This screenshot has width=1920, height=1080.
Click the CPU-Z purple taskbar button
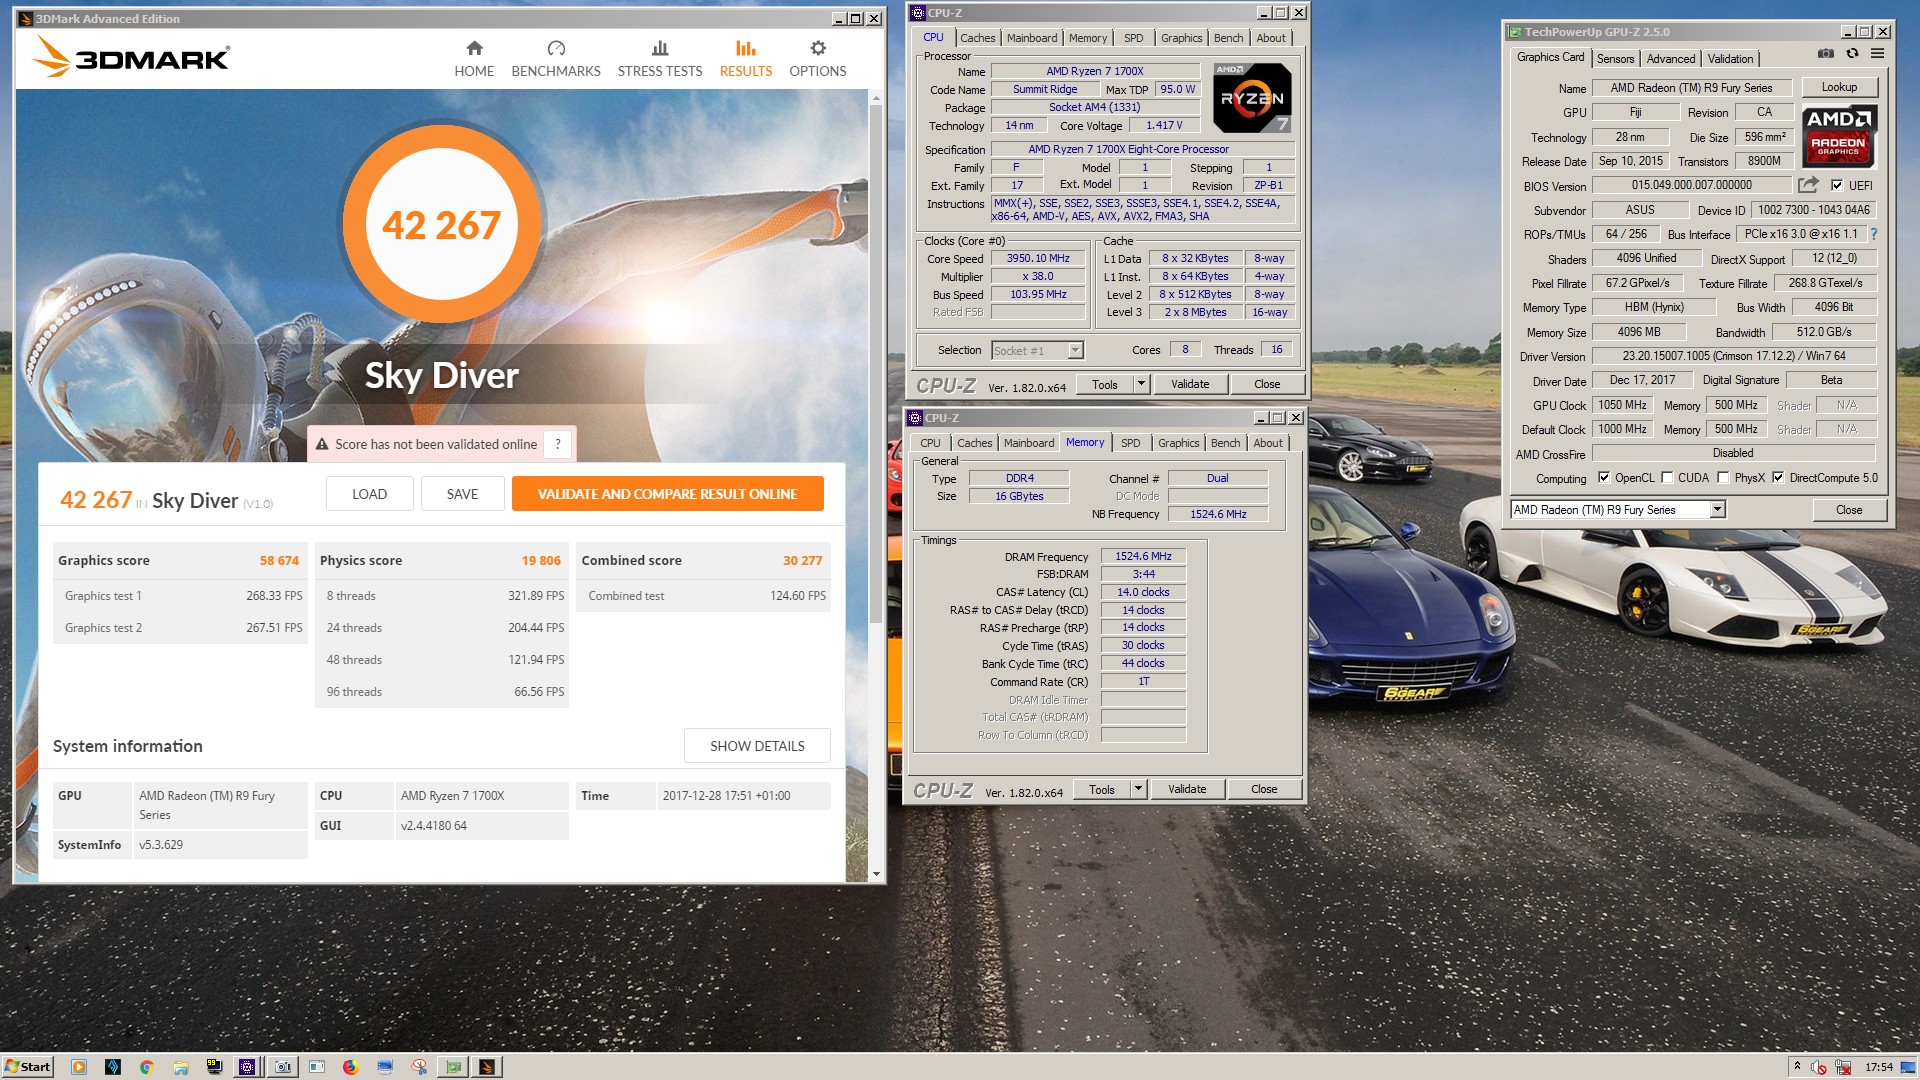pyautogui.click(x=247, y=1067)
